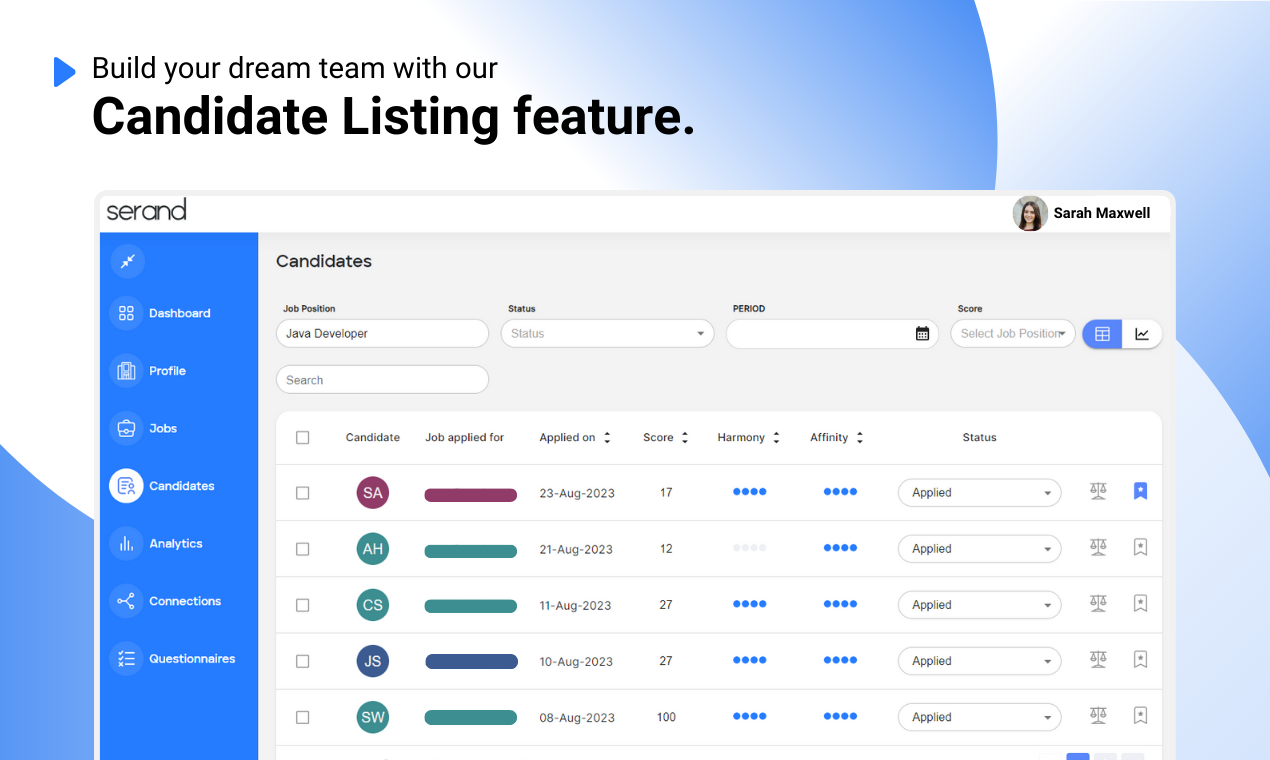The height and width of the screenshot is (760, 1270).
Task: Change status dropdown for 11-Aug-2023 row
Action: click(x=980, y=605)
